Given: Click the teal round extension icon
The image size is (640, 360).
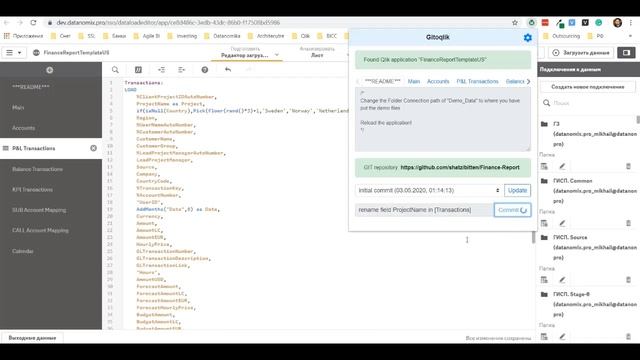Looking at the screenshot, I should [598, 23].
